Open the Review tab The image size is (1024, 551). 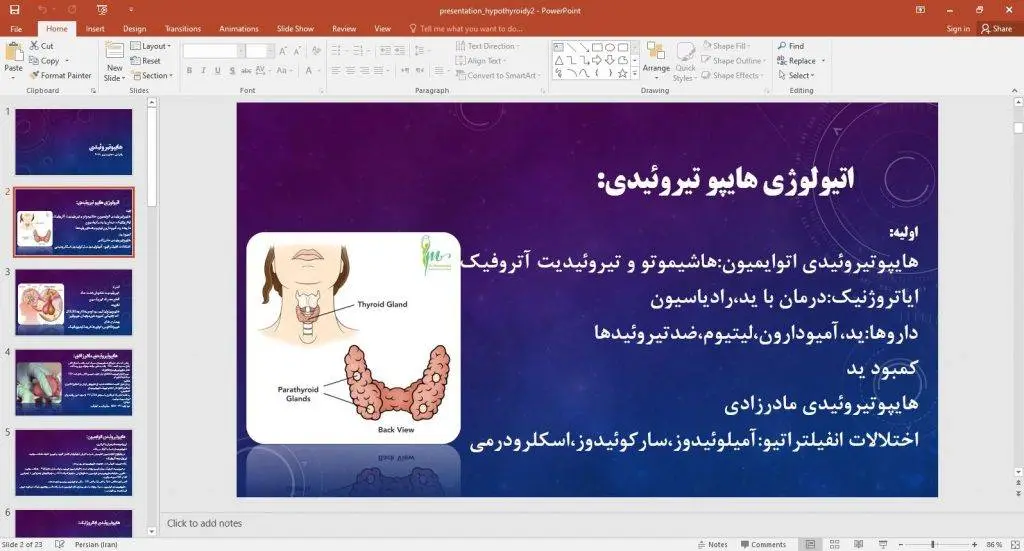click(344, 29)
